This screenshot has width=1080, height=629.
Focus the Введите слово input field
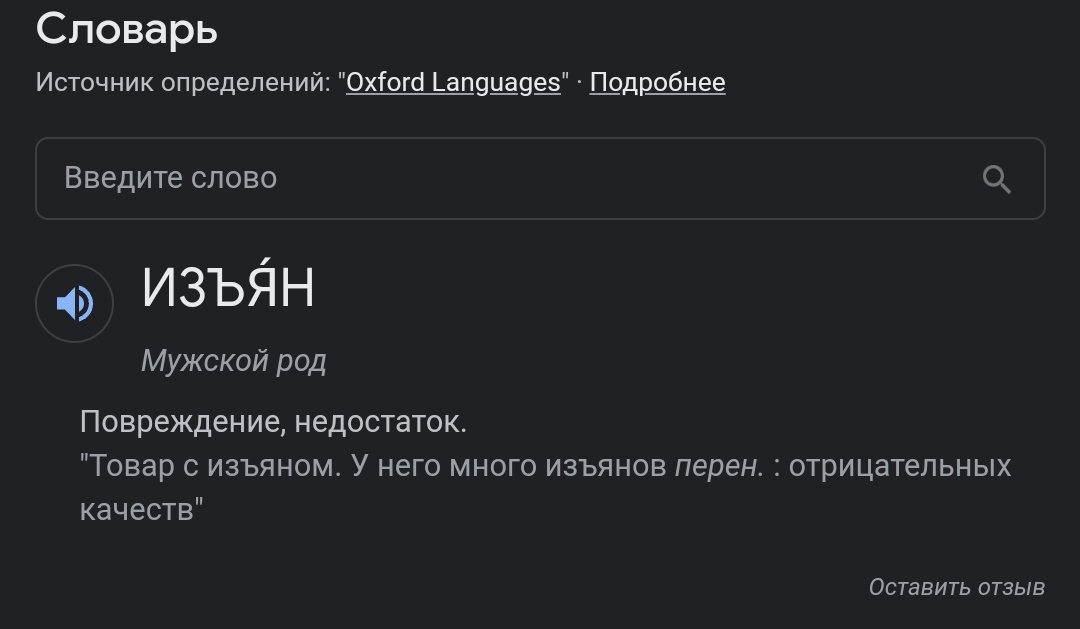(540, 178)
